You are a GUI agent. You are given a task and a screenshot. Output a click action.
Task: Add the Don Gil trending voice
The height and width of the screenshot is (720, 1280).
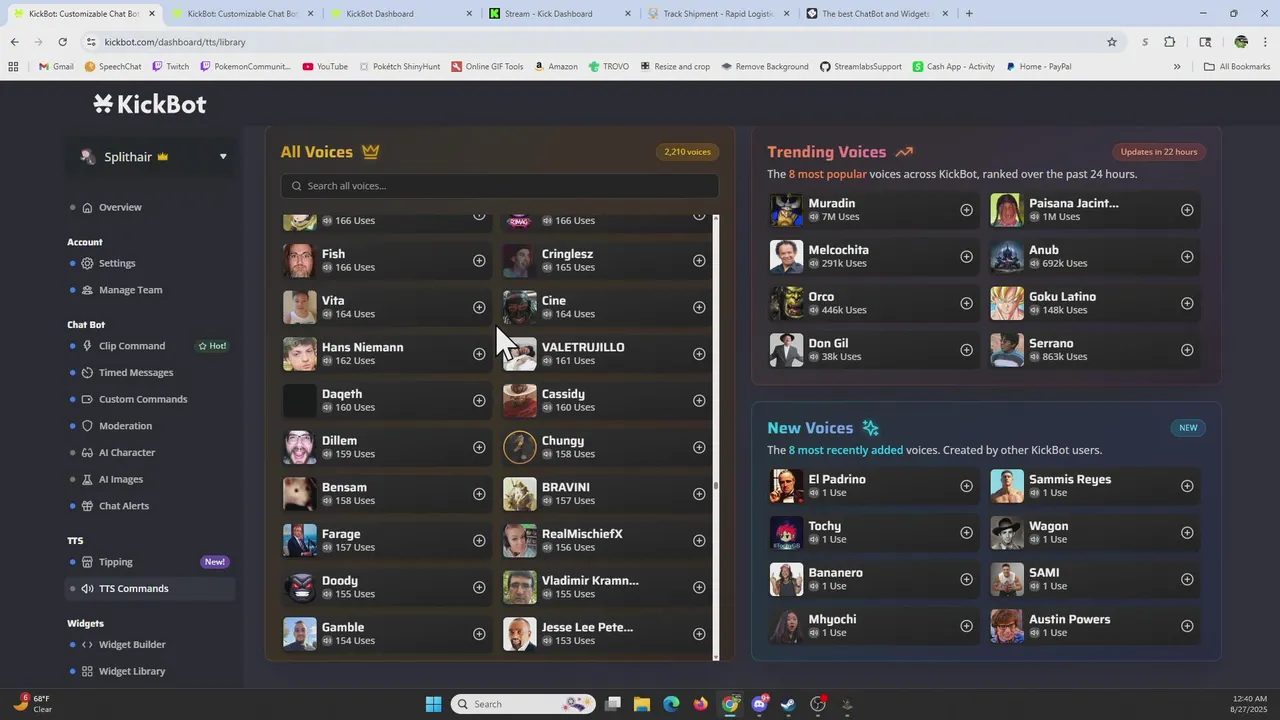(966, 350)
